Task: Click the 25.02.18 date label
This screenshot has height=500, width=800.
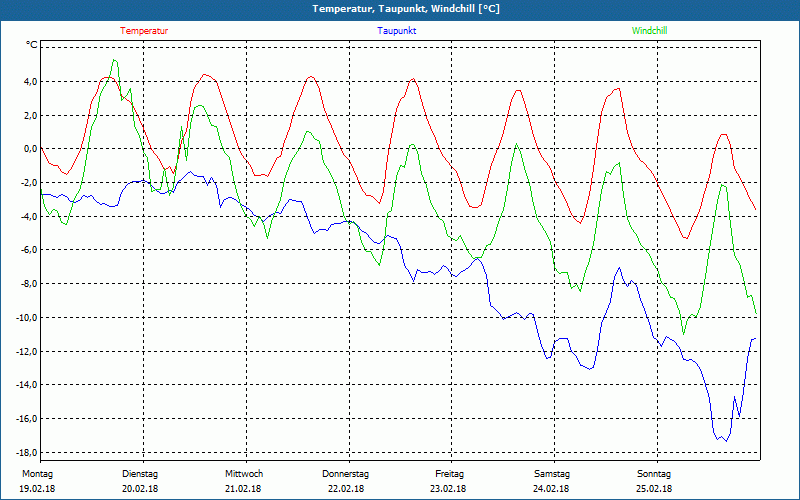Action: click(x=654, y=489)
